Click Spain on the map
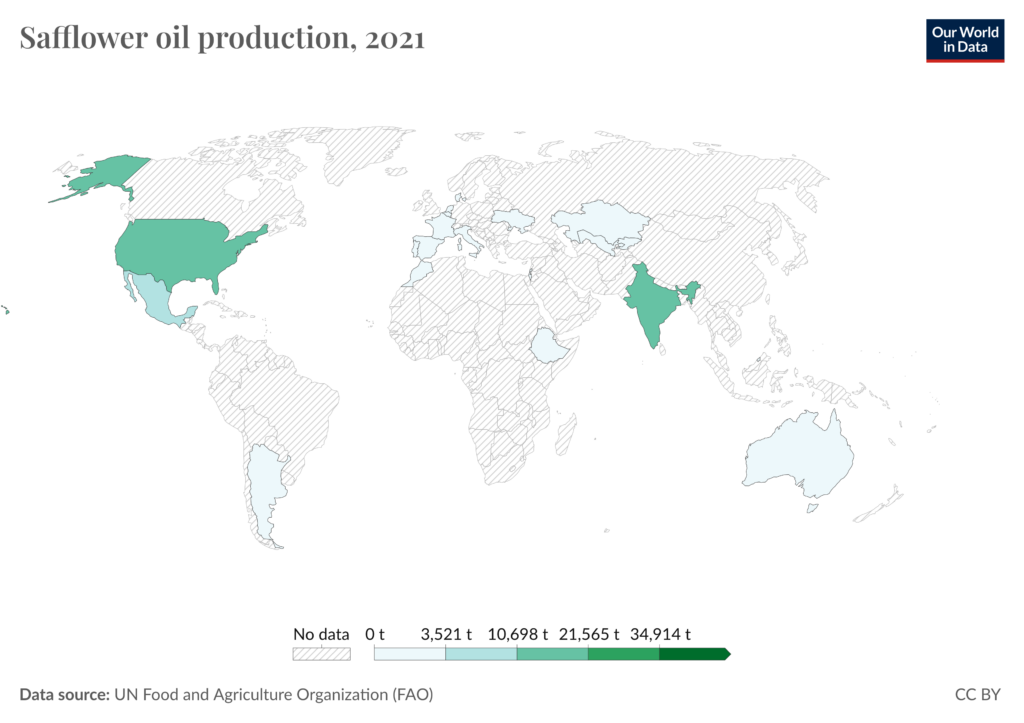Screen dimensions: 1024x723 [x=426, y=247]
